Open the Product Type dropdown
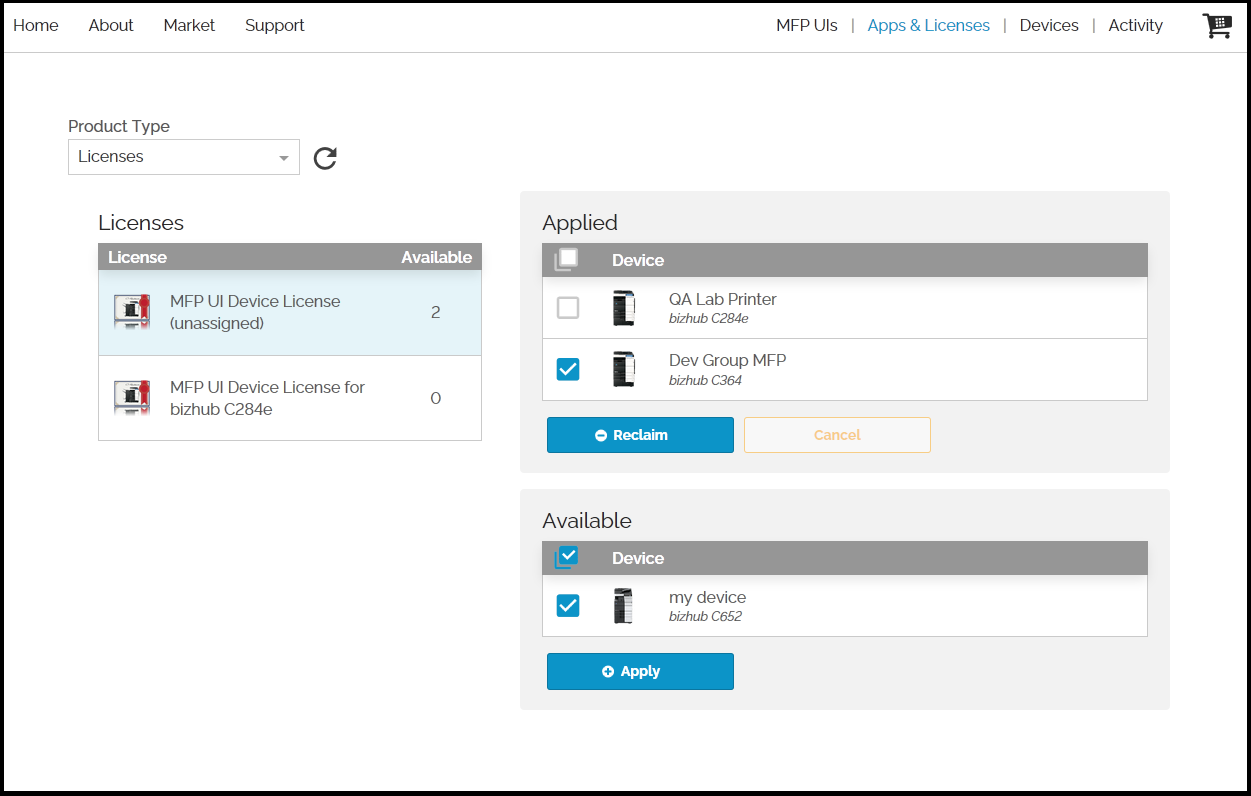Viewport: 1251px width, 796px height. [184, 157]
